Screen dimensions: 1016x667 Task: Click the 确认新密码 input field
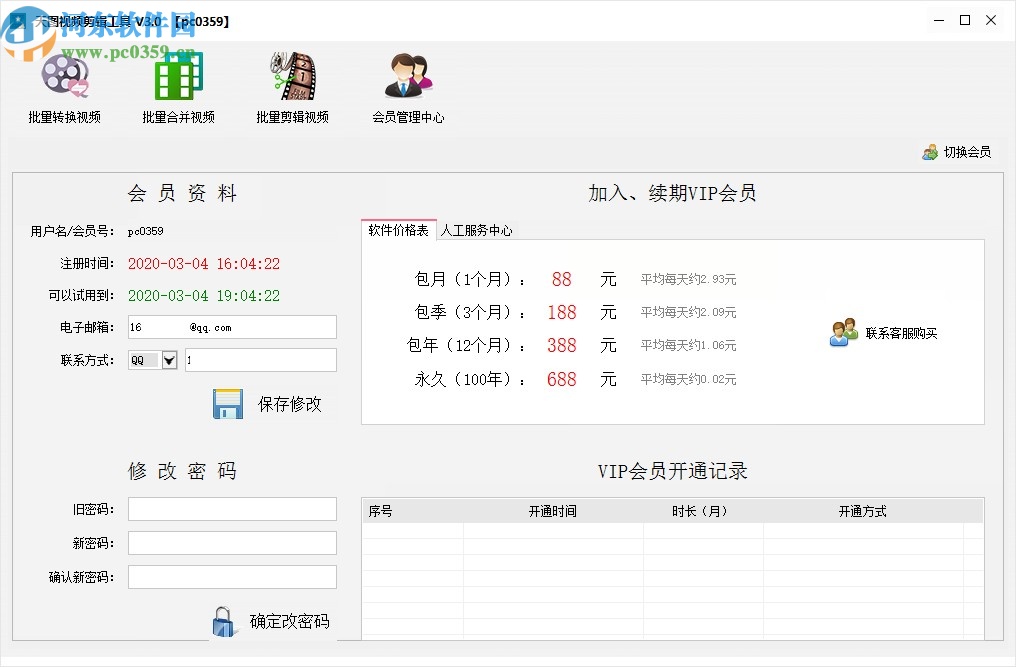click(232, 577)
